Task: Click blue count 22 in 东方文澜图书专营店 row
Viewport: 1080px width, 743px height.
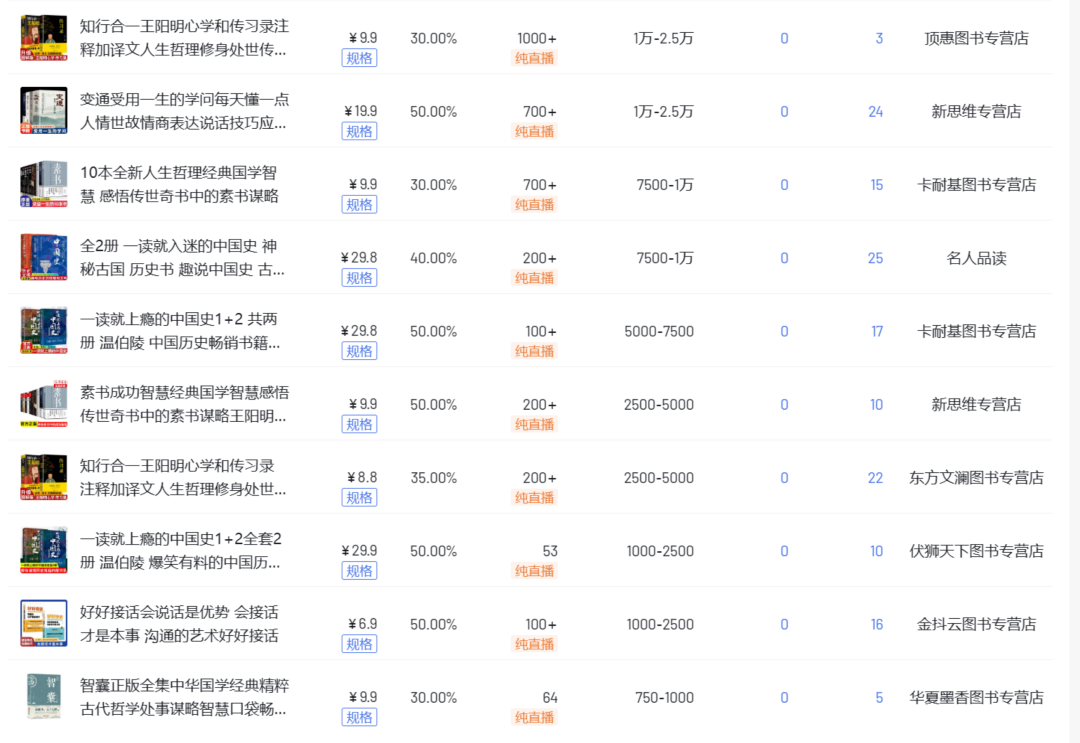Action: 875,478
